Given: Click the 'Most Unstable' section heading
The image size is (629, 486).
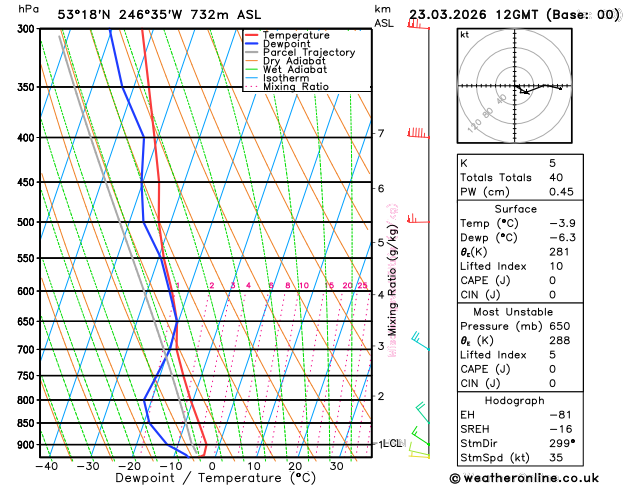Looking at the screenshot, I should pos(513,312).
